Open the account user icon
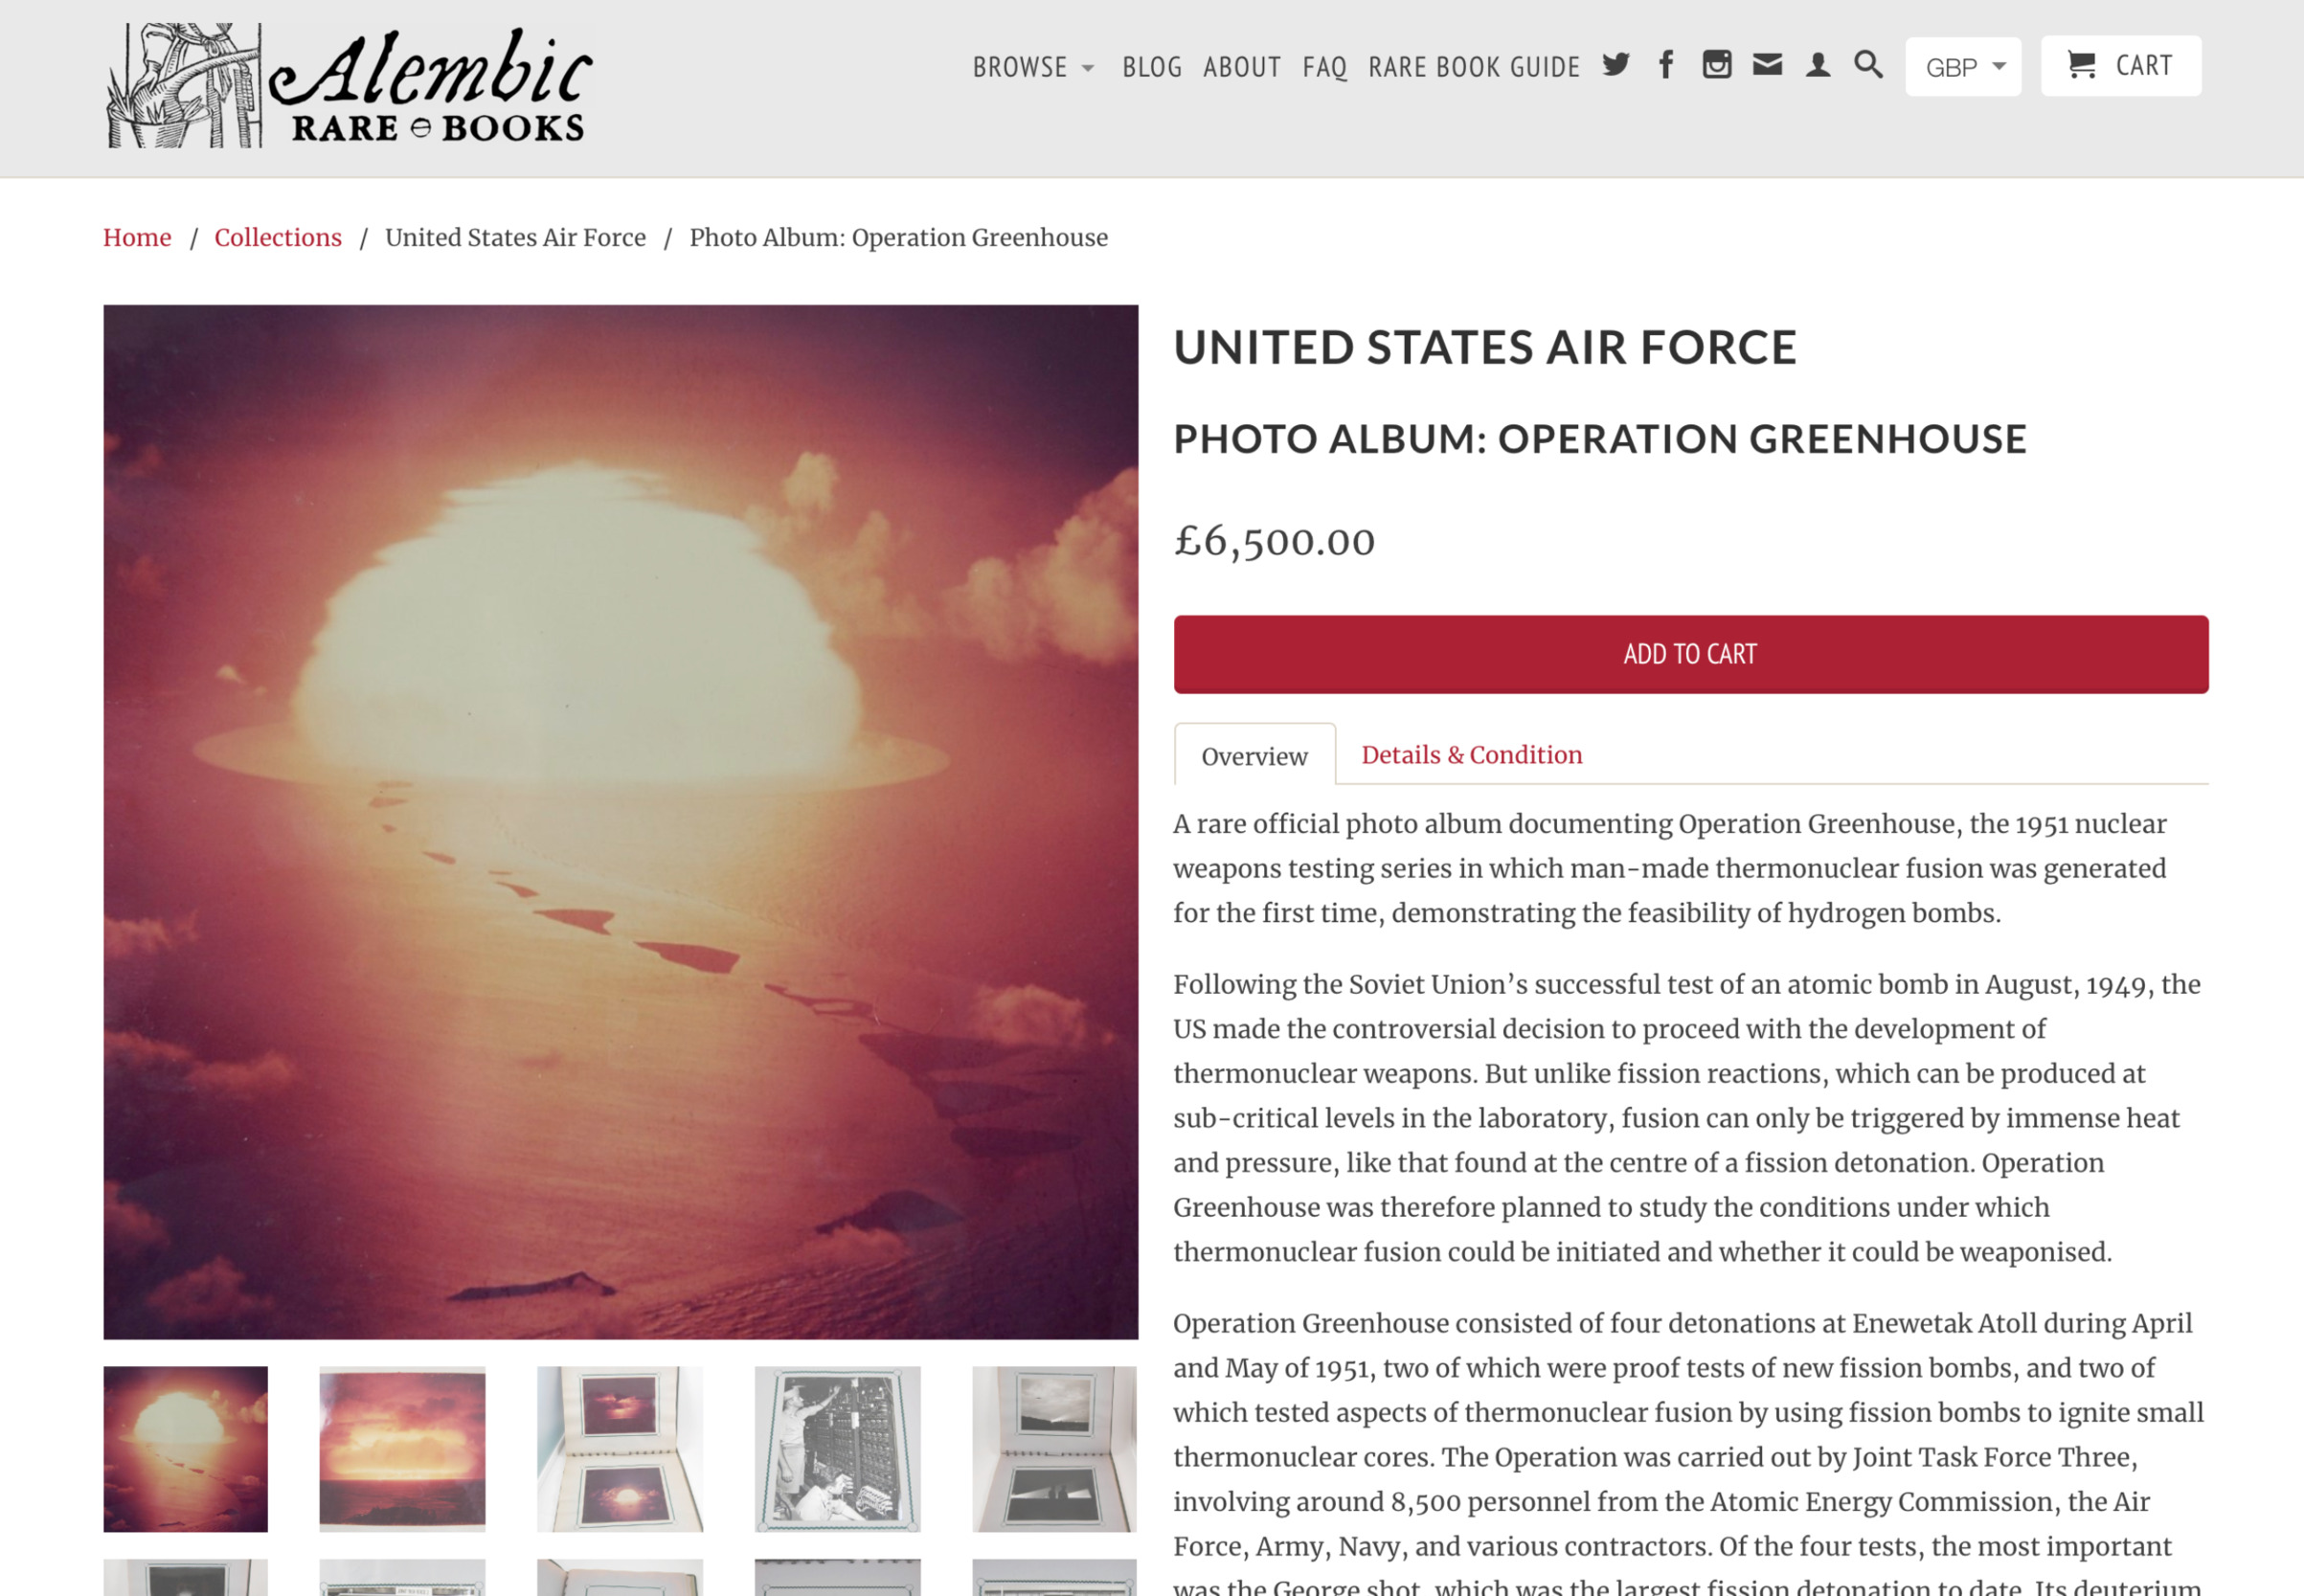Screen dimensions: 2304x1596 click(x=1818, y=65)
